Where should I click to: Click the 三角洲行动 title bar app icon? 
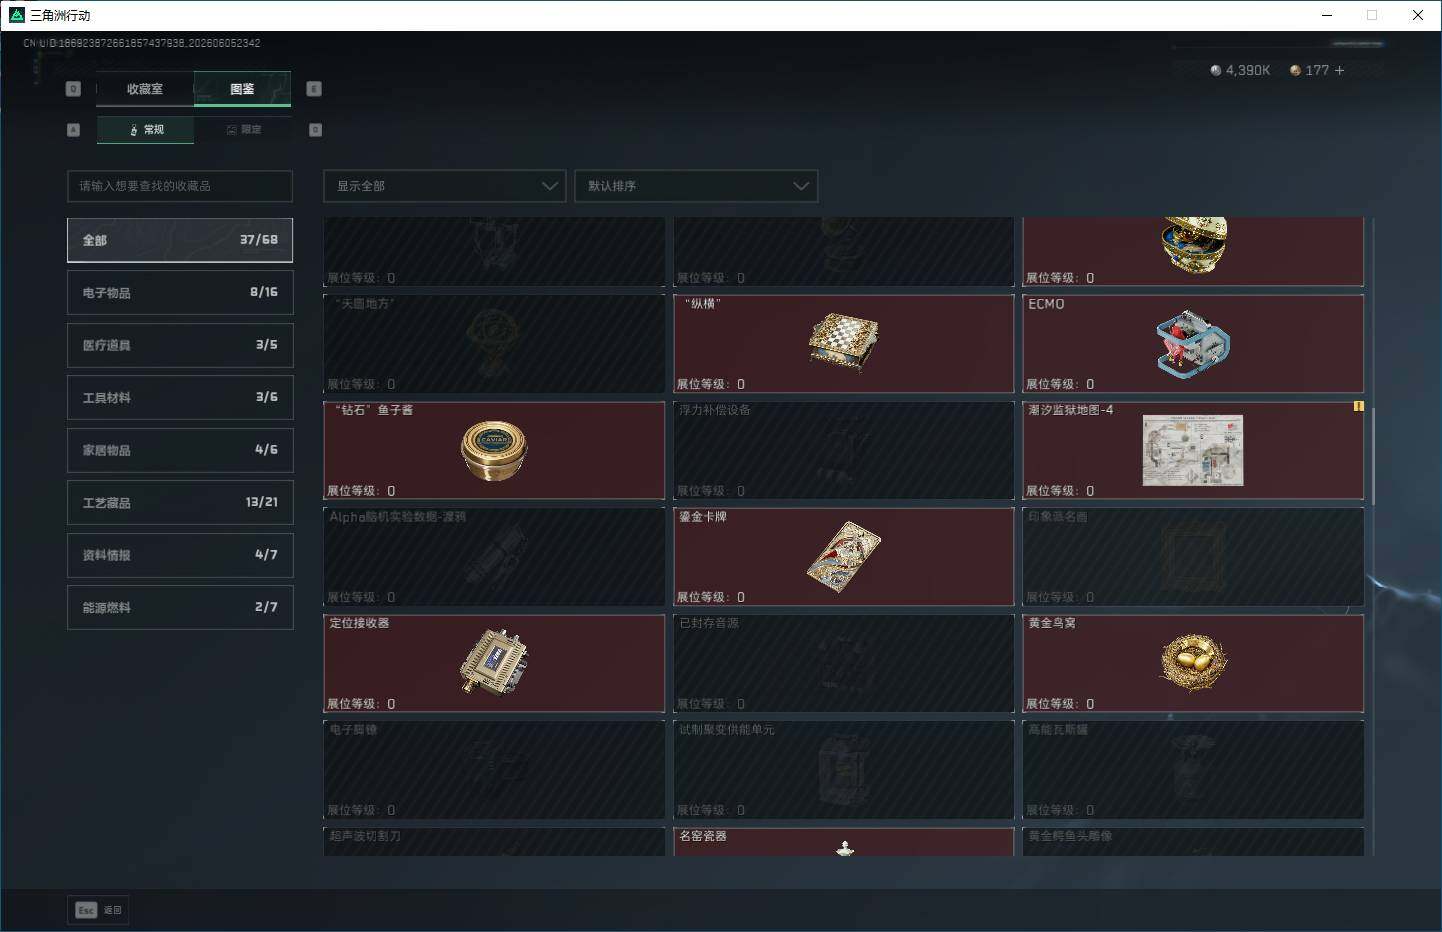point(16,15)
